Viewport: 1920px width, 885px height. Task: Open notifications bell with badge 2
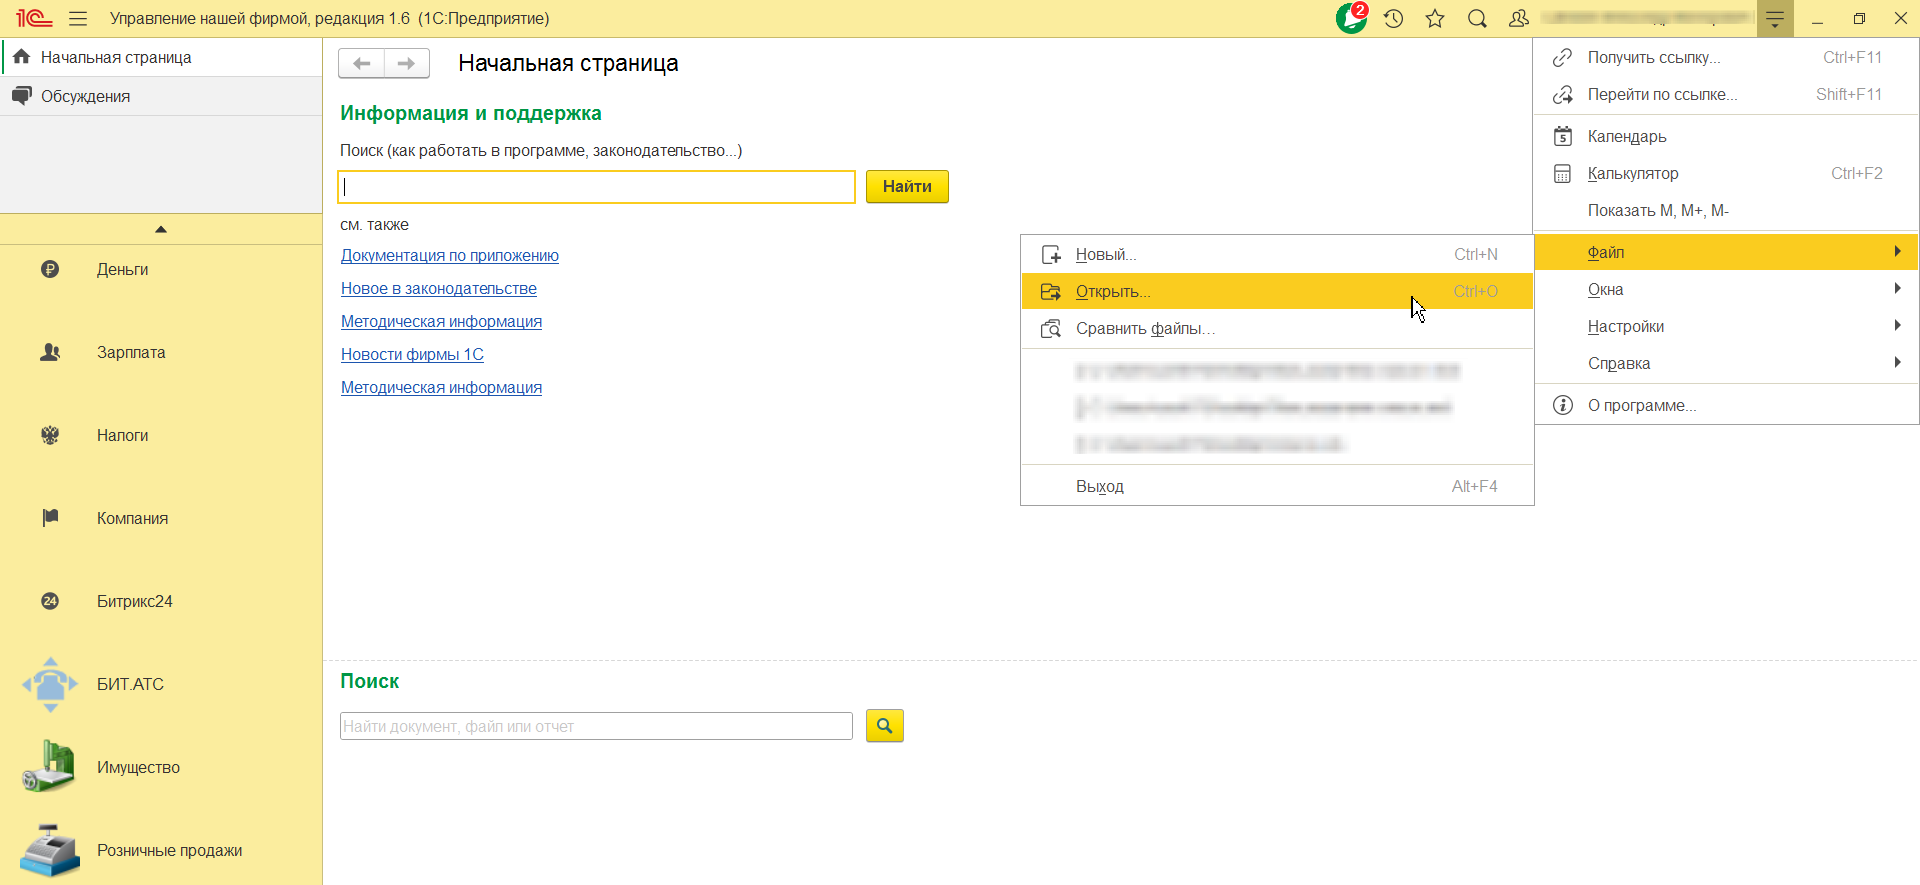(1351, 18)
